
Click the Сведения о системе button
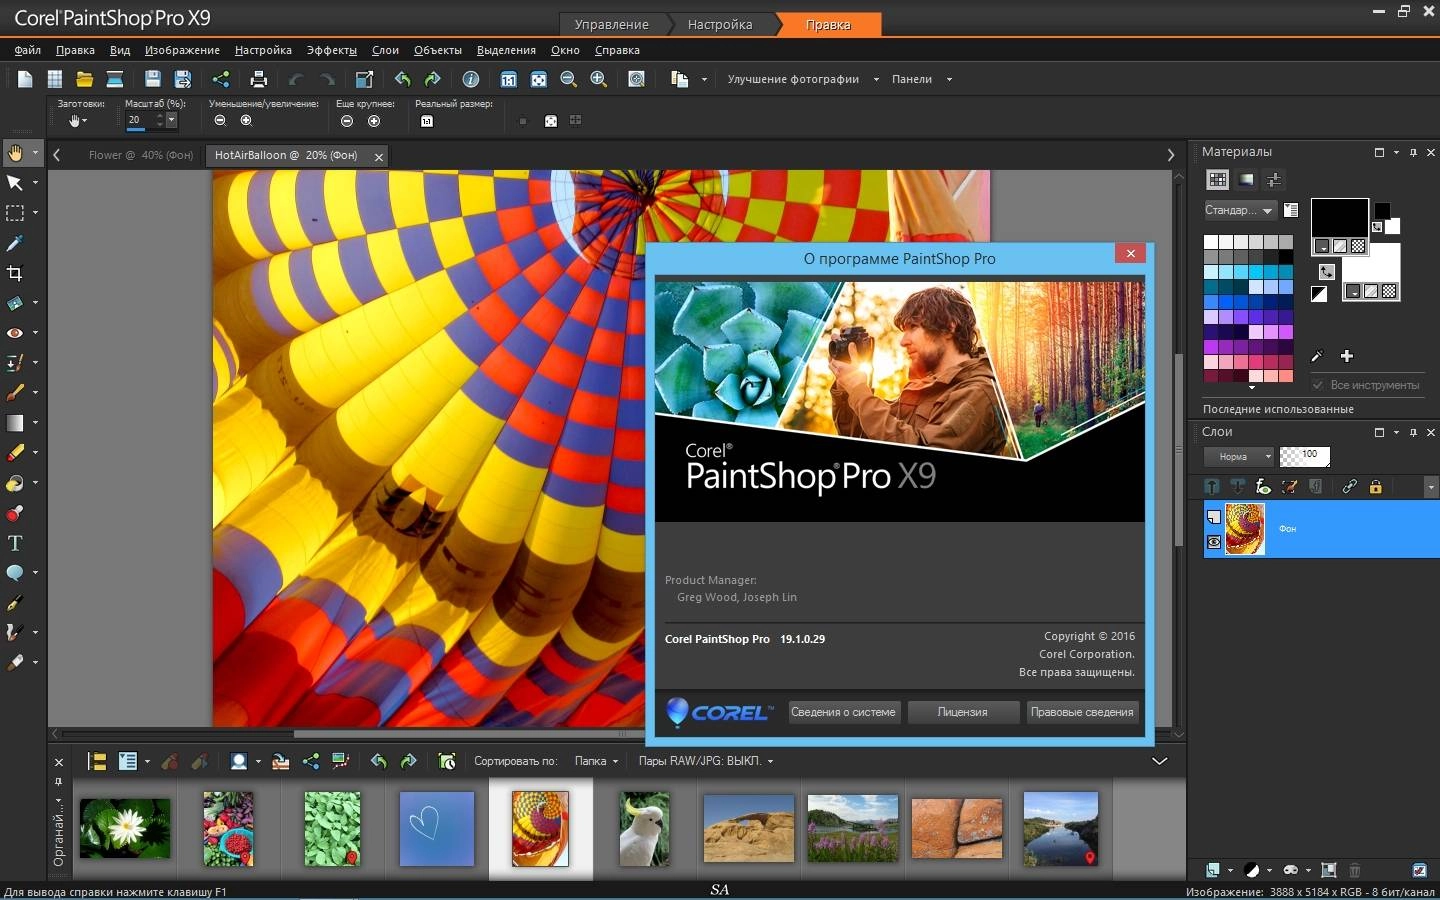(x=843, y=712)
